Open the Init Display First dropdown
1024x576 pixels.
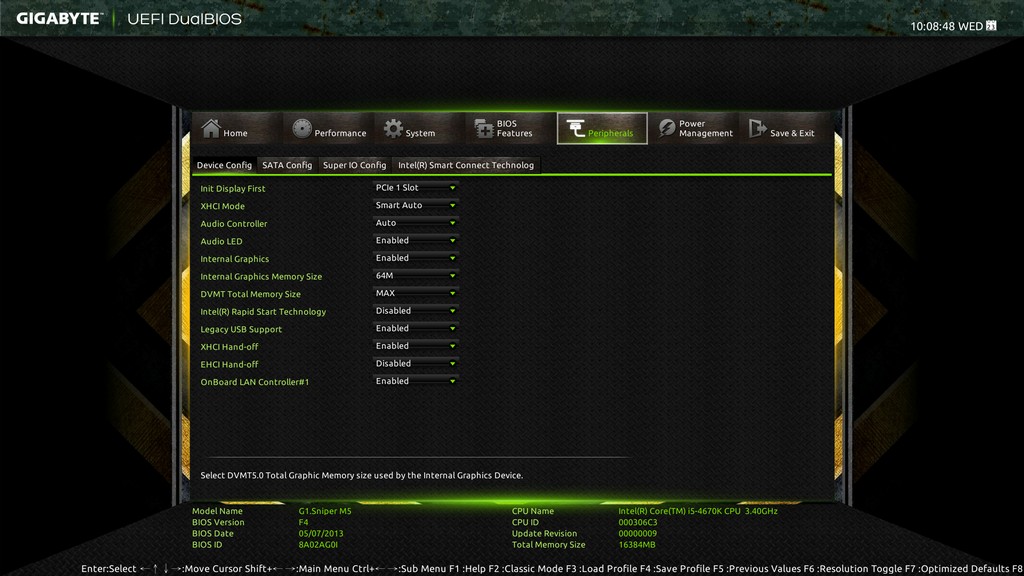(415, 187)
